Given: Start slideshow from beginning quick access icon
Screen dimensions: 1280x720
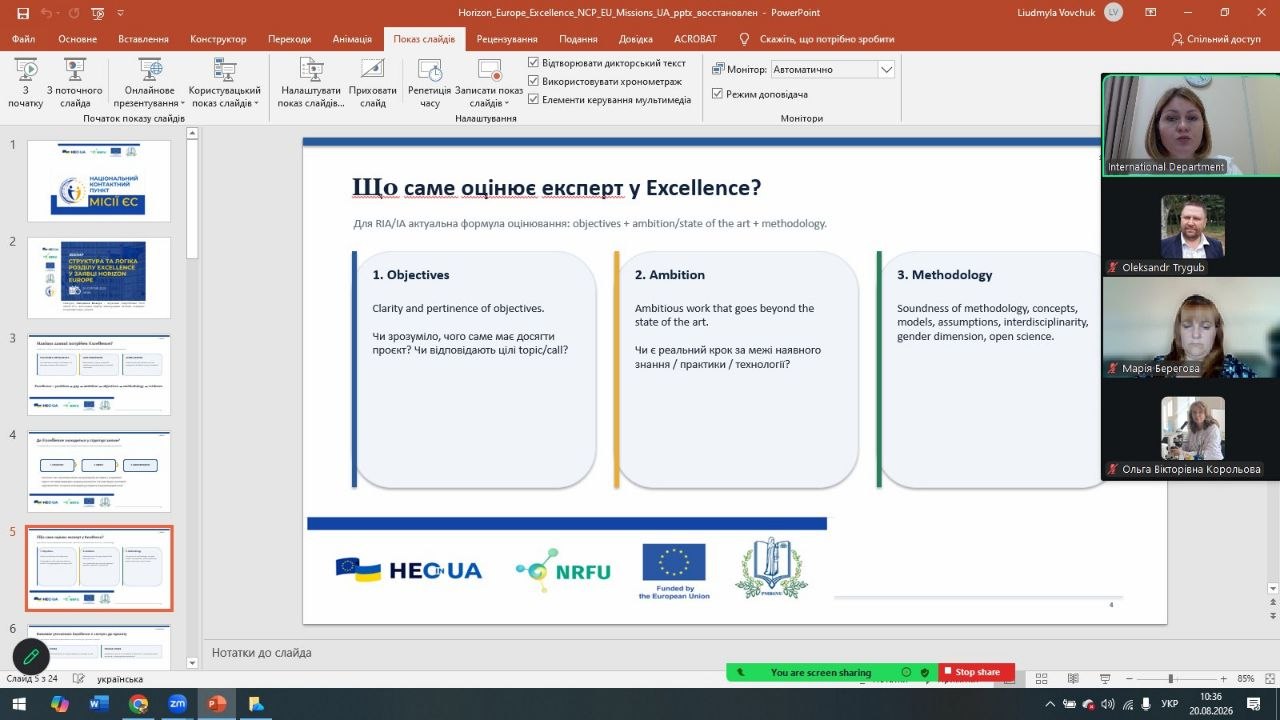Looking at the screenshot, I should pos(100,13).
